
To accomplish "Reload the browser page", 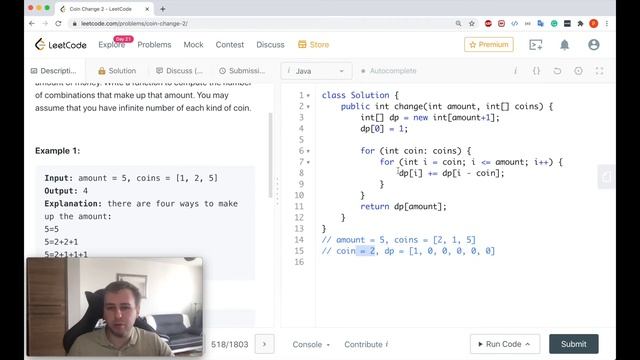I will point(58,24).
